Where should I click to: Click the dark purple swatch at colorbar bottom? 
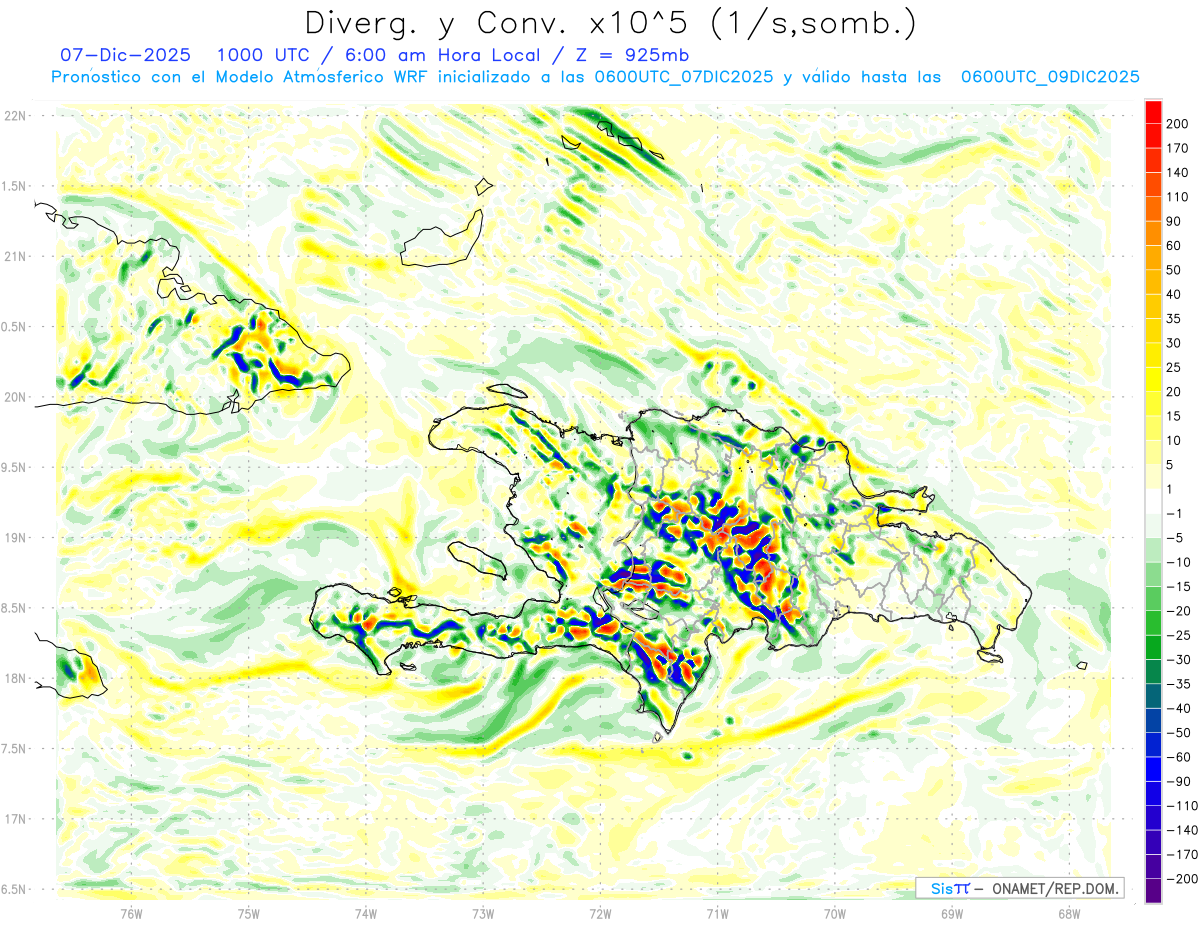pyautogui.click(x=1153, y=891)
